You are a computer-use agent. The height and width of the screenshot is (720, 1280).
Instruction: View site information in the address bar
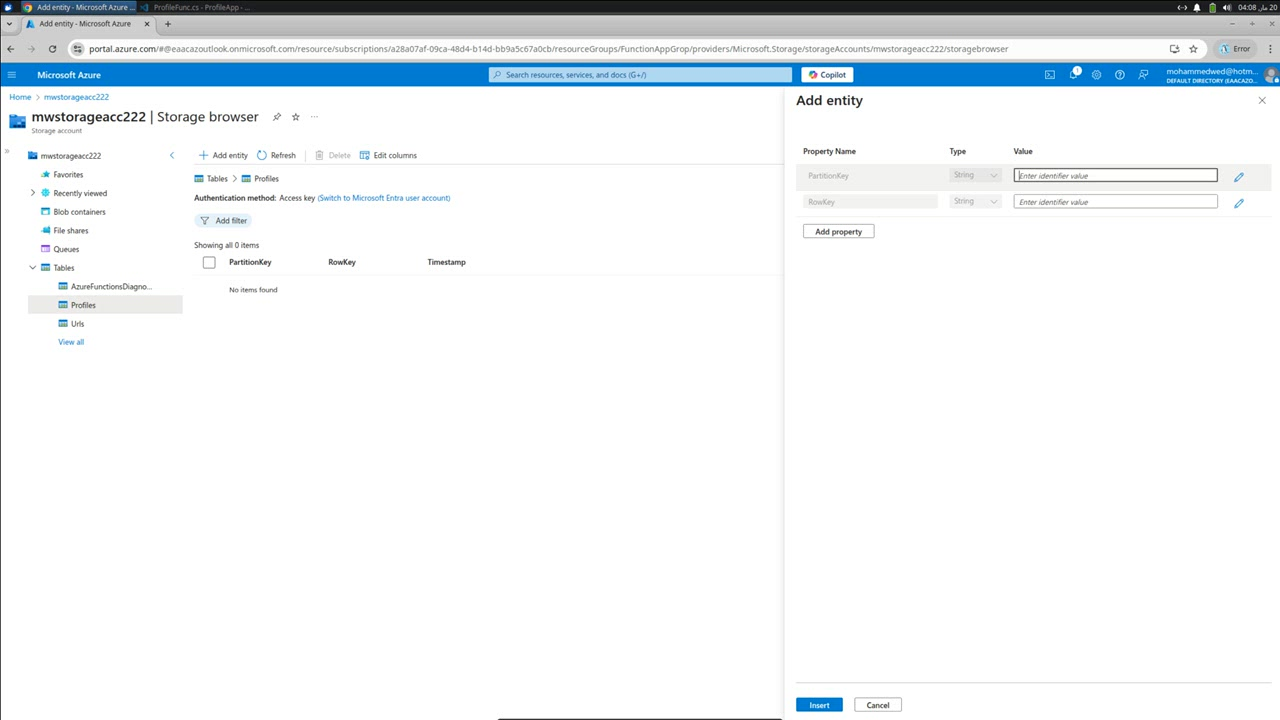78,48
